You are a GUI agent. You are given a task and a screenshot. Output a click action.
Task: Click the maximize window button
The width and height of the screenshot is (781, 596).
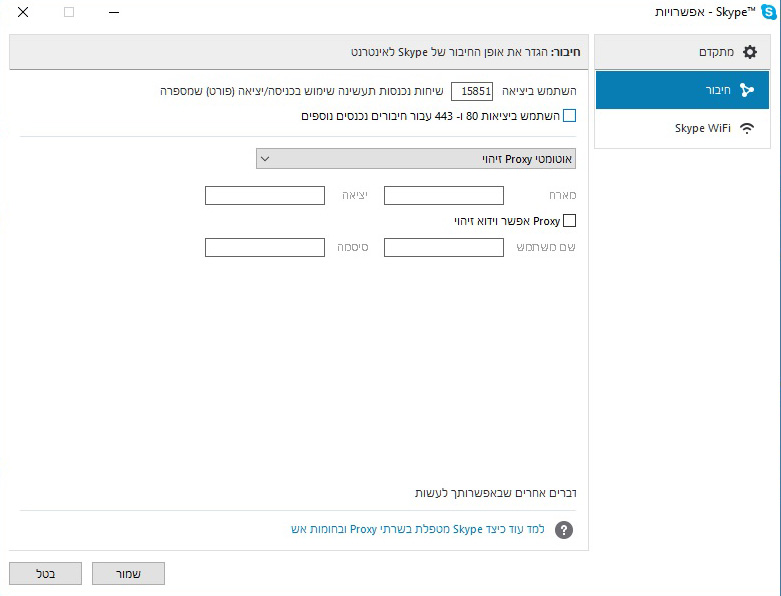[69, 12]
